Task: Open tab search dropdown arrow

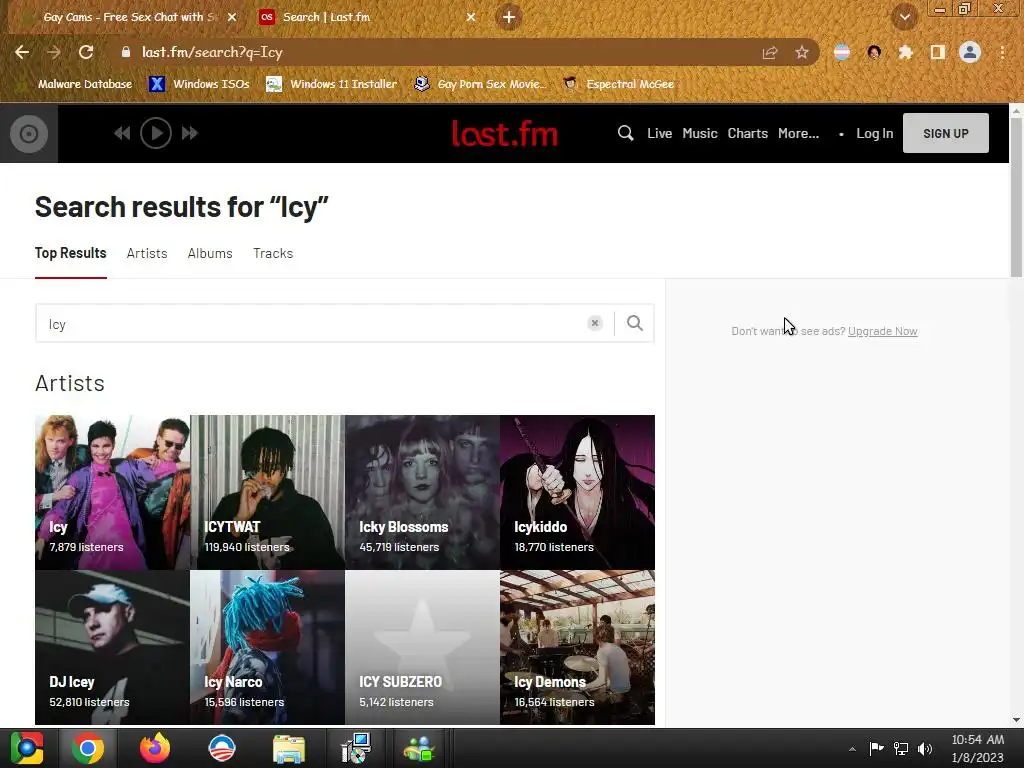Action: point(904,17)
